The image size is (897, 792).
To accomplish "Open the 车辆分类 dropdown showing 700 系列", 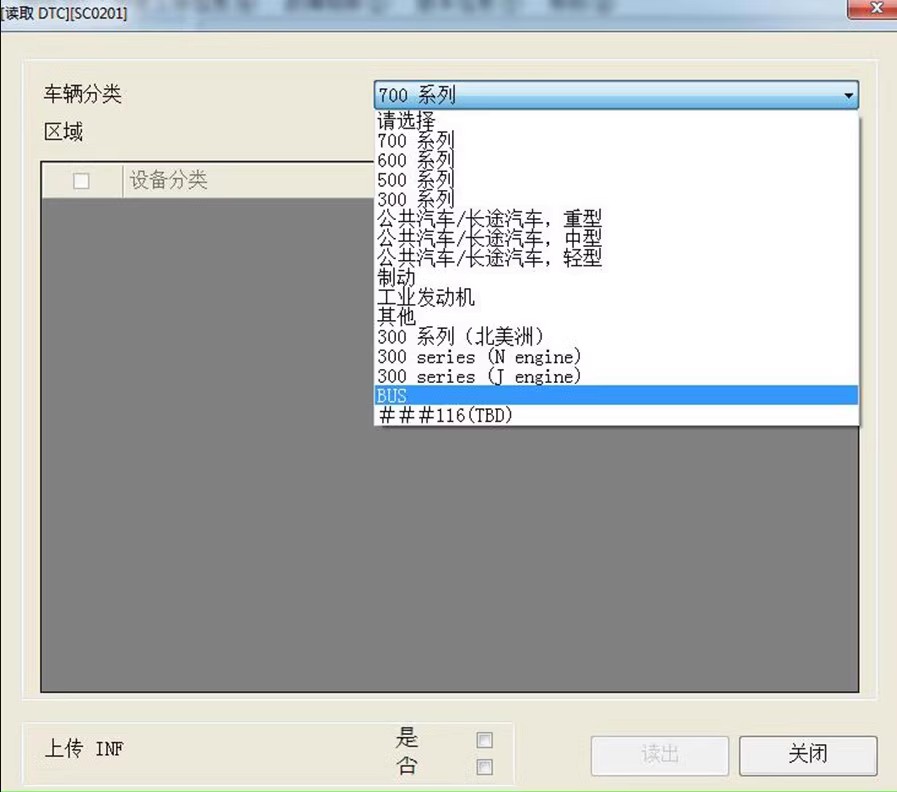I will pyautogui.click(x=616, y=95).
